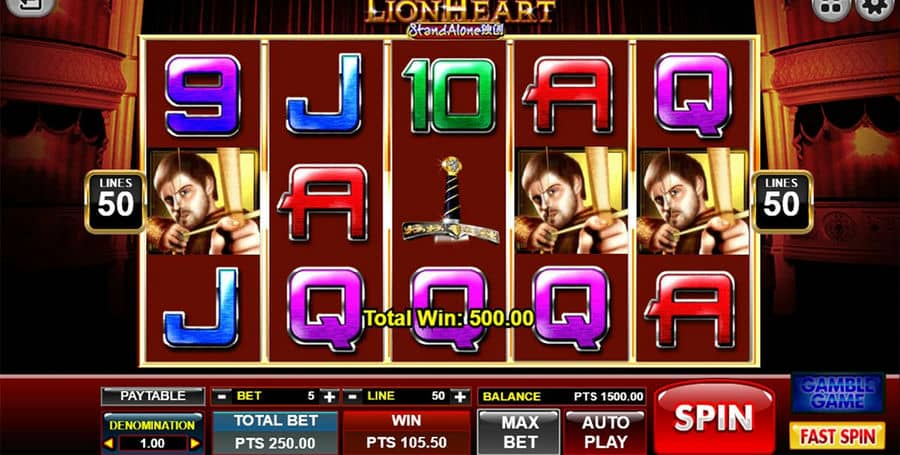The height and width of the screenshot is (455, 900).
Task: Click the left Lines 50 badge
Action: 115,202
